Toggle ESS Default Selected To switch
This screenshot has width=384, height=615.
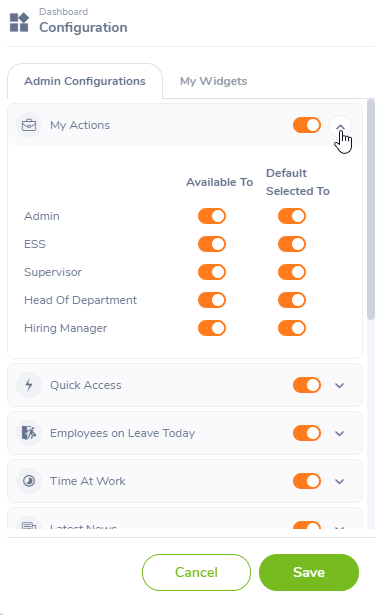point(292,244)
